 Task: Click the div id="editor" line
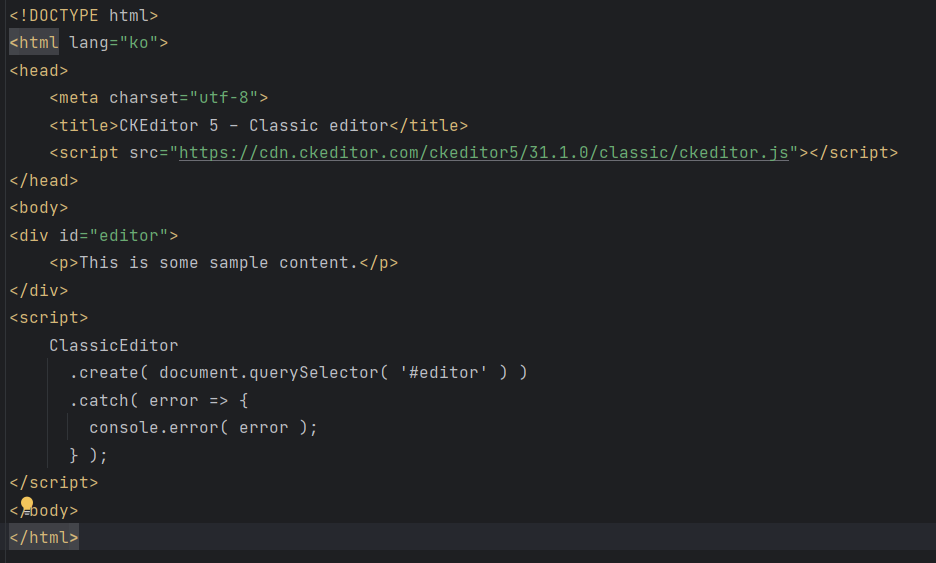(94, 235)
